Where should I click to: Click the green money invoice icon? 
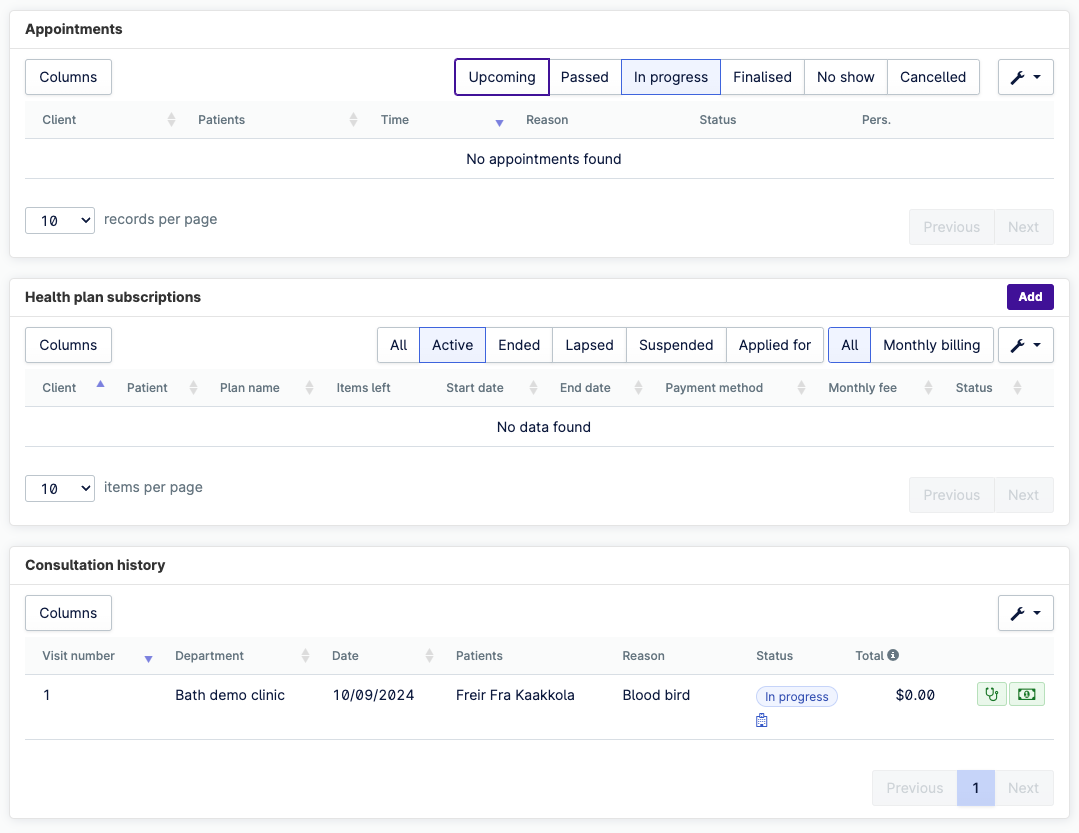click(1026, 694)
